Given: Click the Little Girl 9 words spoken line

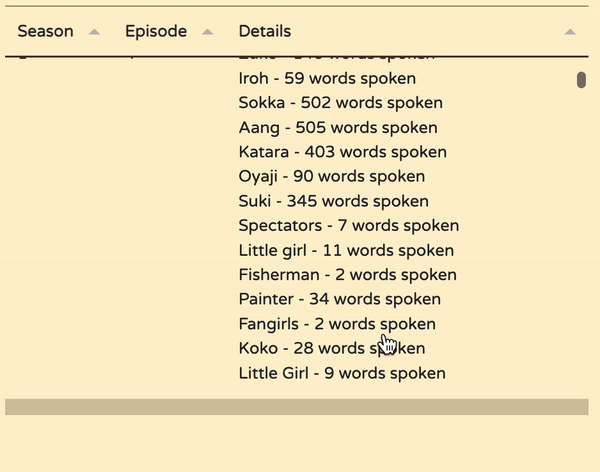Looking at the screenshot, I should pyautogui.click(x=341, y=373).
